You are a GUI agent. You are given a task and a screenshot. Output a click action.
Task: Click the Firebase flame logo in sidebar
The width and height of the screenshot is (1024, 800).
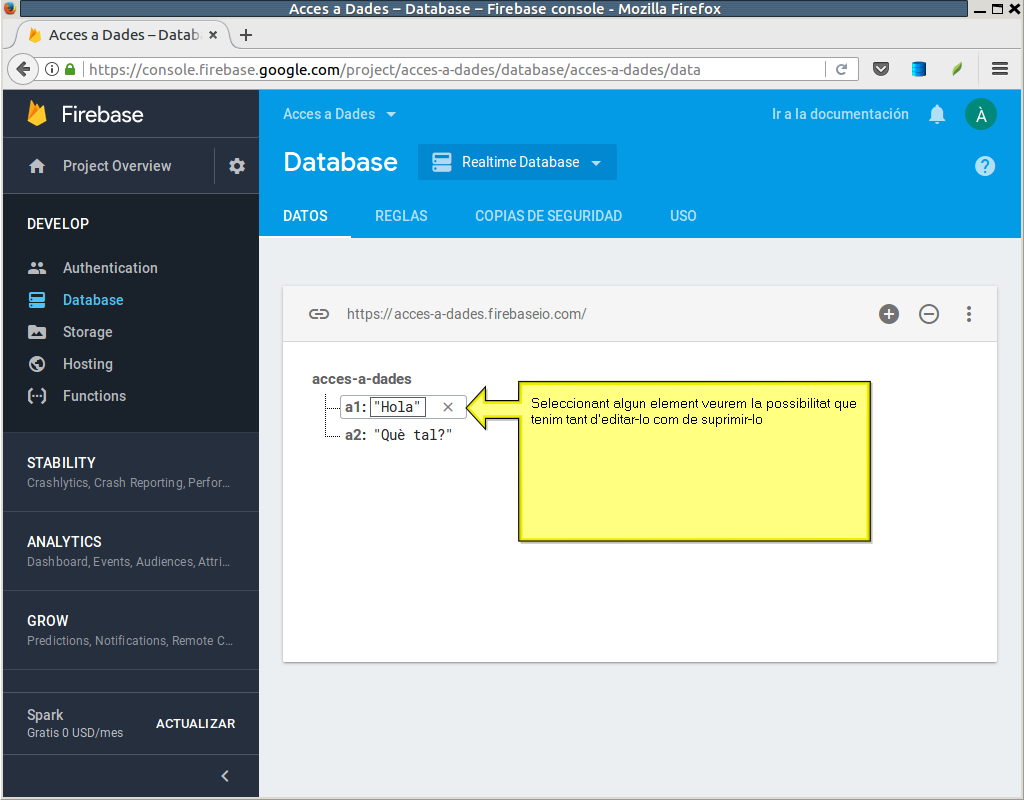(37, 114)
